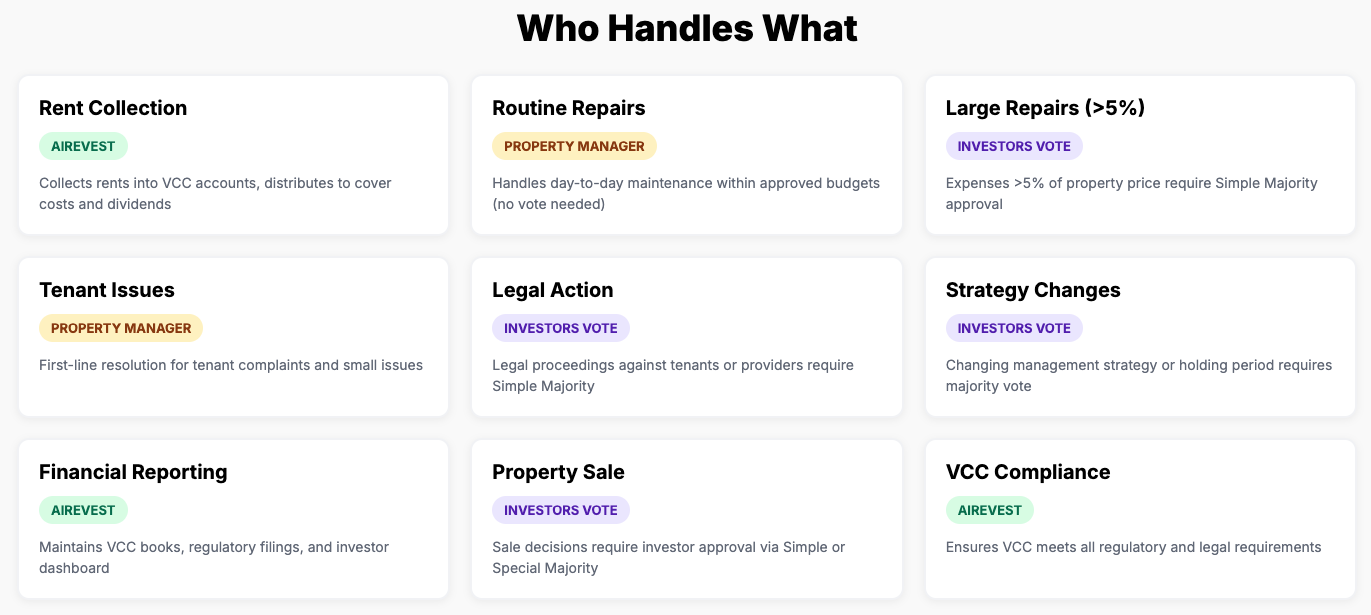Click the Property Manager badge under Tenant Issues
The width and height of the screenshot is (1371, 615).
pyautogui.click(x=121, y=328)
